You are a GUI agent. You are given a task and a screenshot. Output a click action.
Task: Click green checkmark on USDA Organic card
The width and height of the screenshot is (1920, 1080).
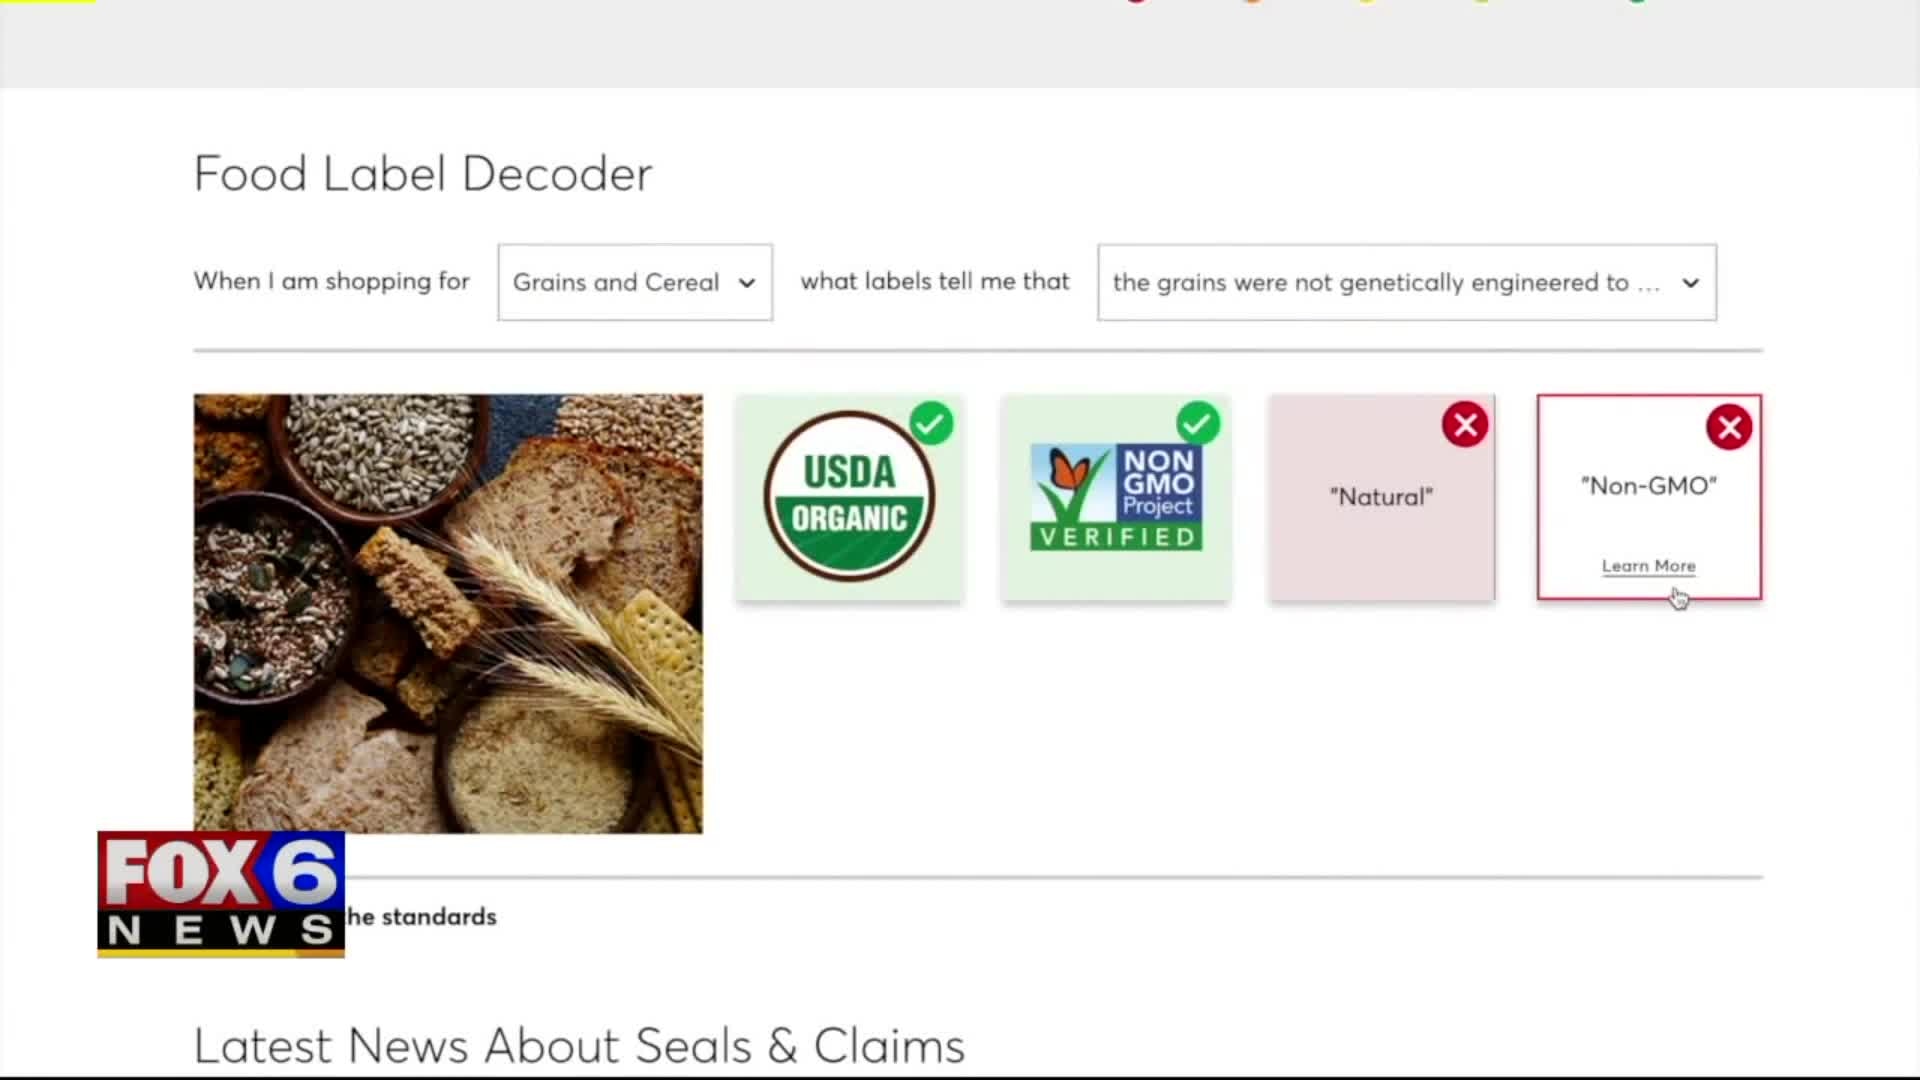[x=931, y=424]
